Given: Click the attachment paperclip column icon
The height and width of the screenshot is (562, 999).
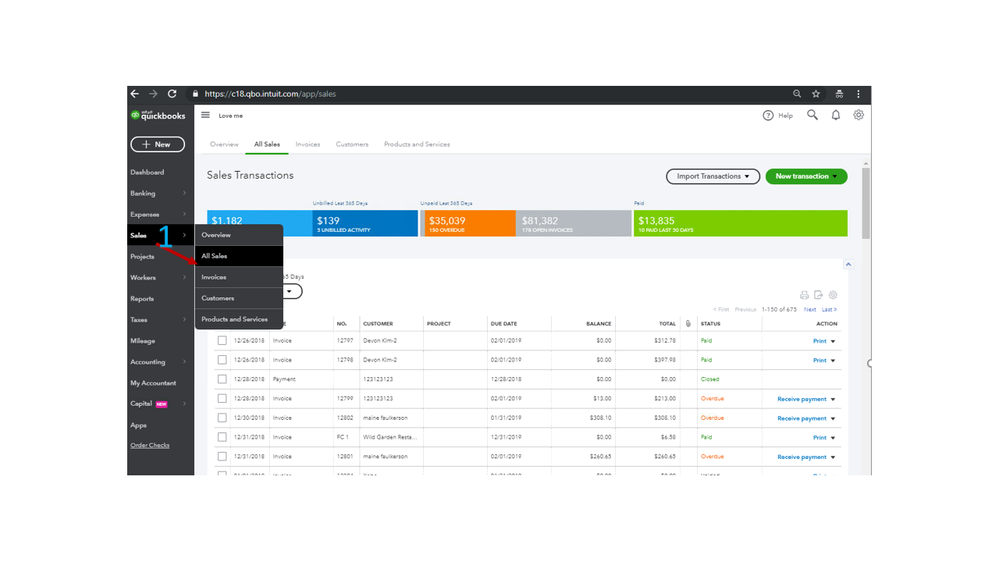Looking at the screenshot, I should point(688,324).
